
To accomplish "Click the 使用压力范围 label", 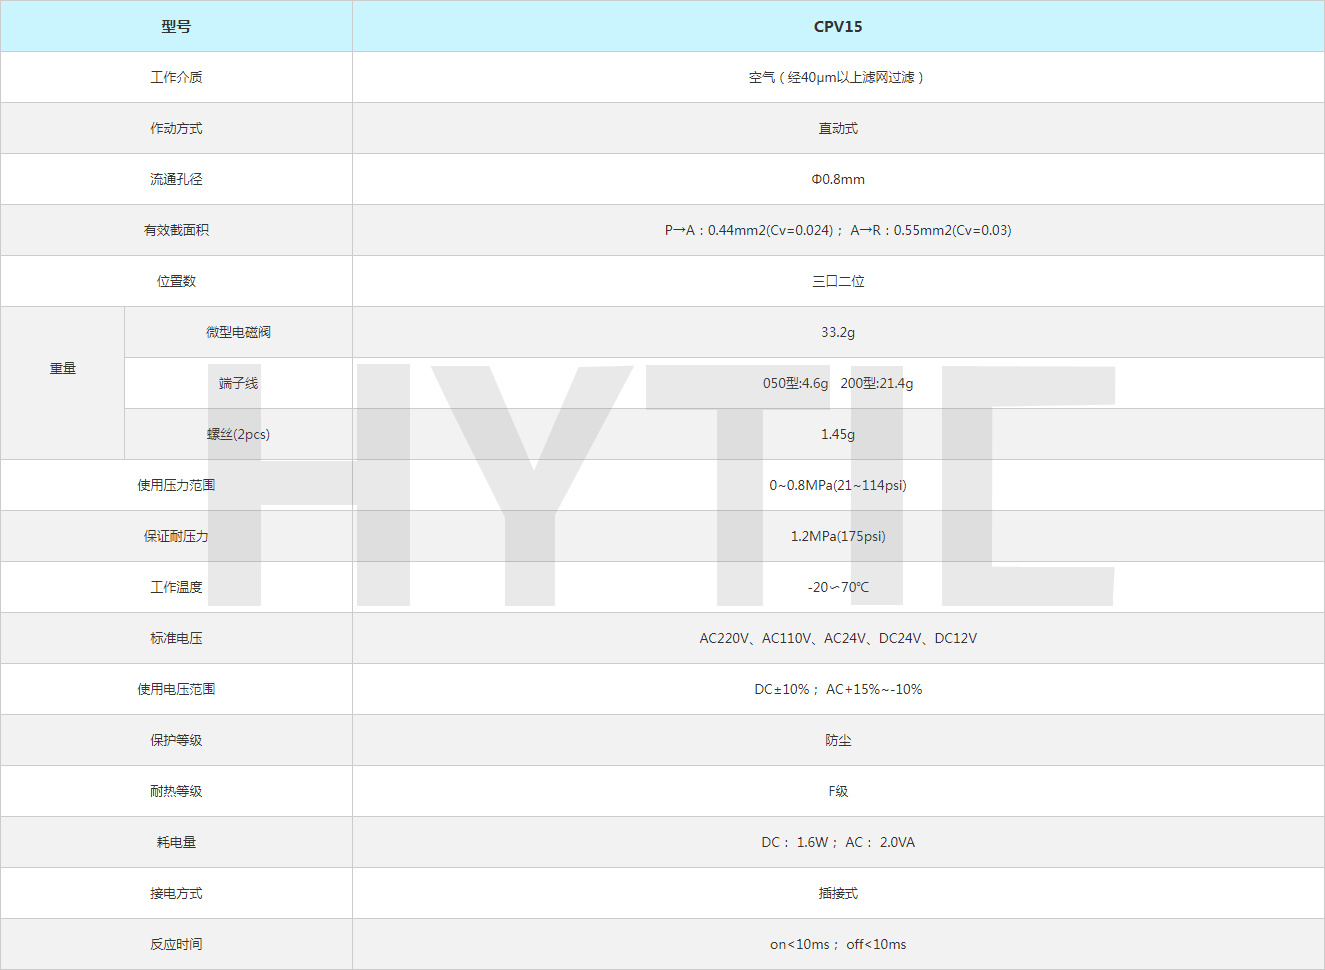I will click(176, 485).
